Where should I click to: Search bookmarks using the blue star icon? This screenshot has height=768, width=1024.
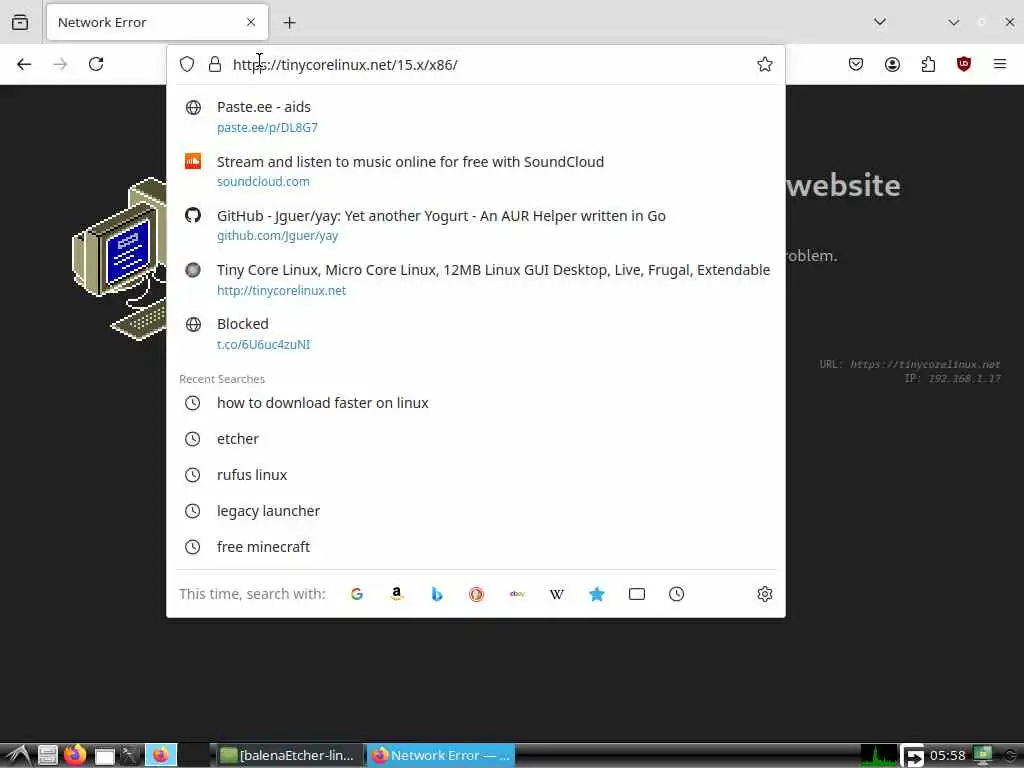(x=597, y=594)
